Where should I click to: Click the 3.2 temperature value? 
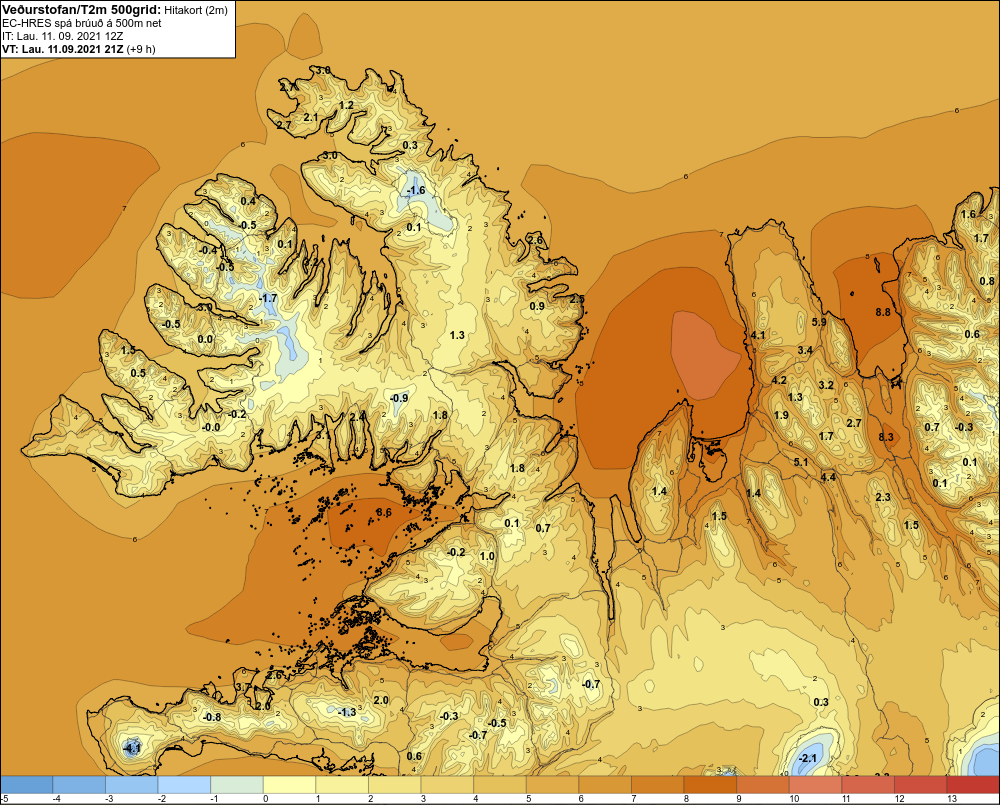click(826, 385)
